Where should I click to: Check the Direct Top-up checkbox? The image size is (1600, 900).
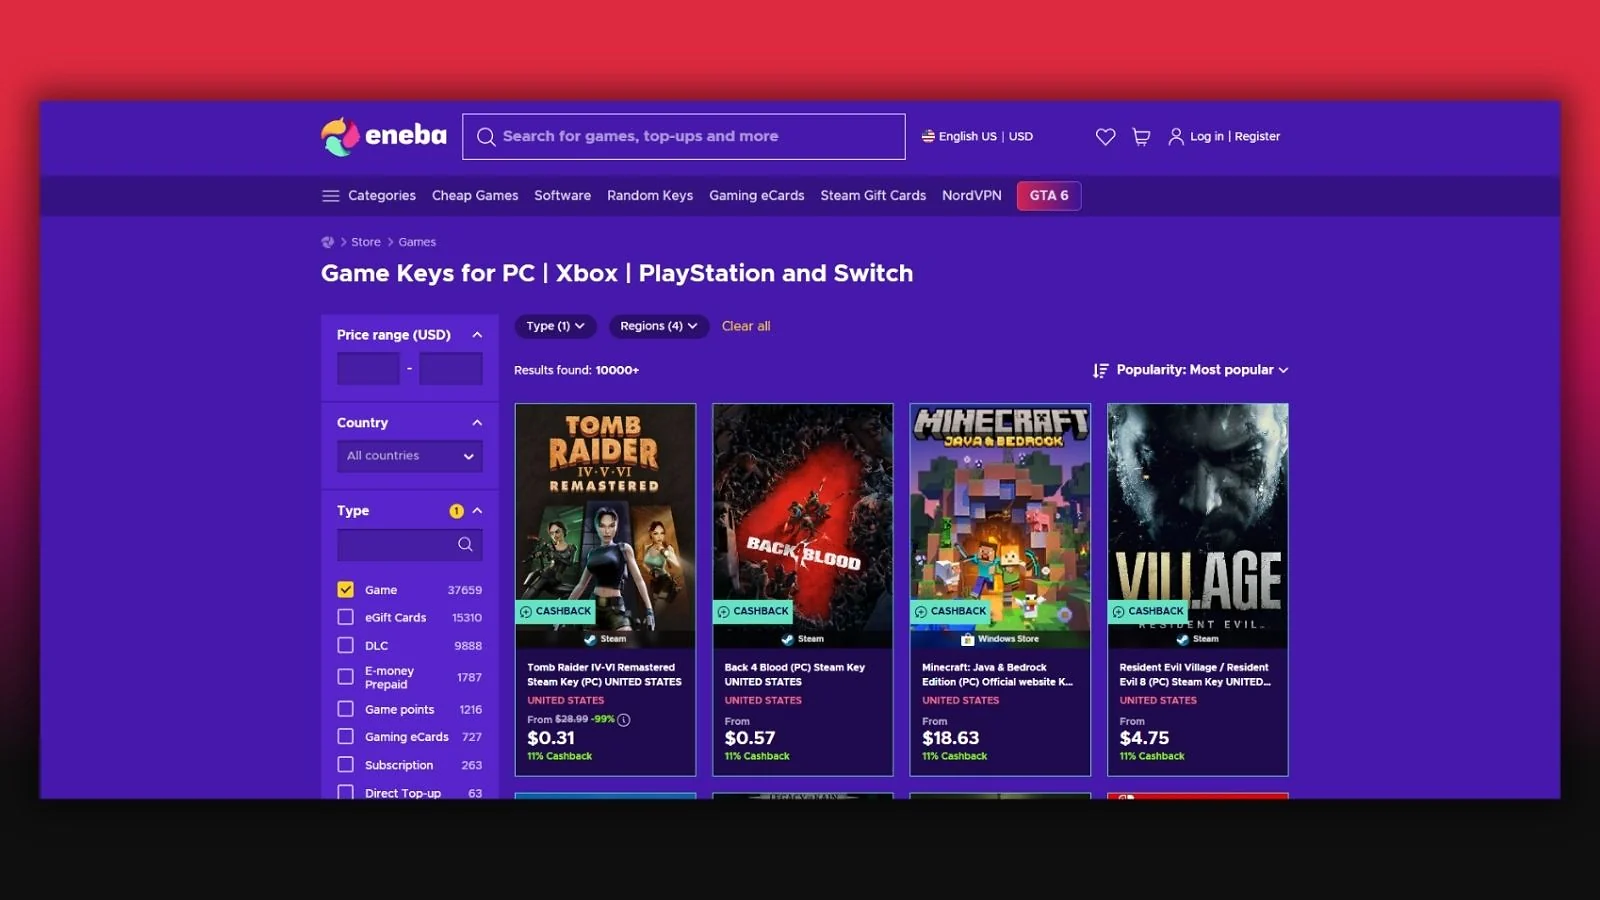(x=346, y=792)
